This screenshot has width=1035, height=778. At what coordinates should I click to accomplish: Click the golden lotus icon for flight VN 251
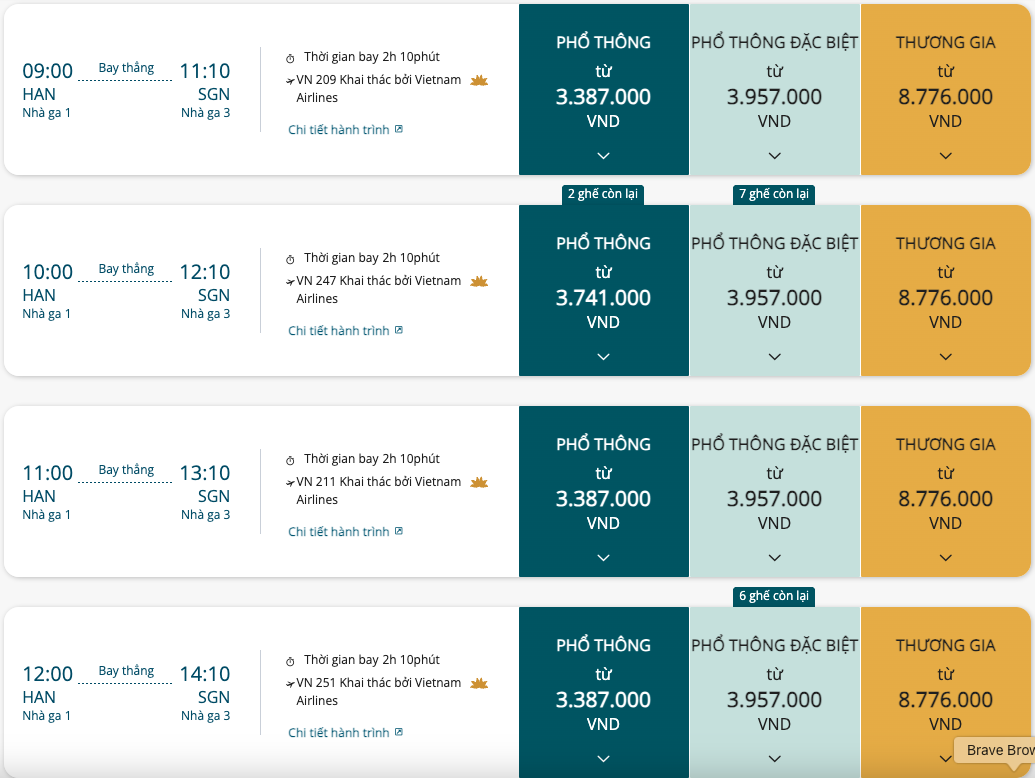(x=479, y=684)
